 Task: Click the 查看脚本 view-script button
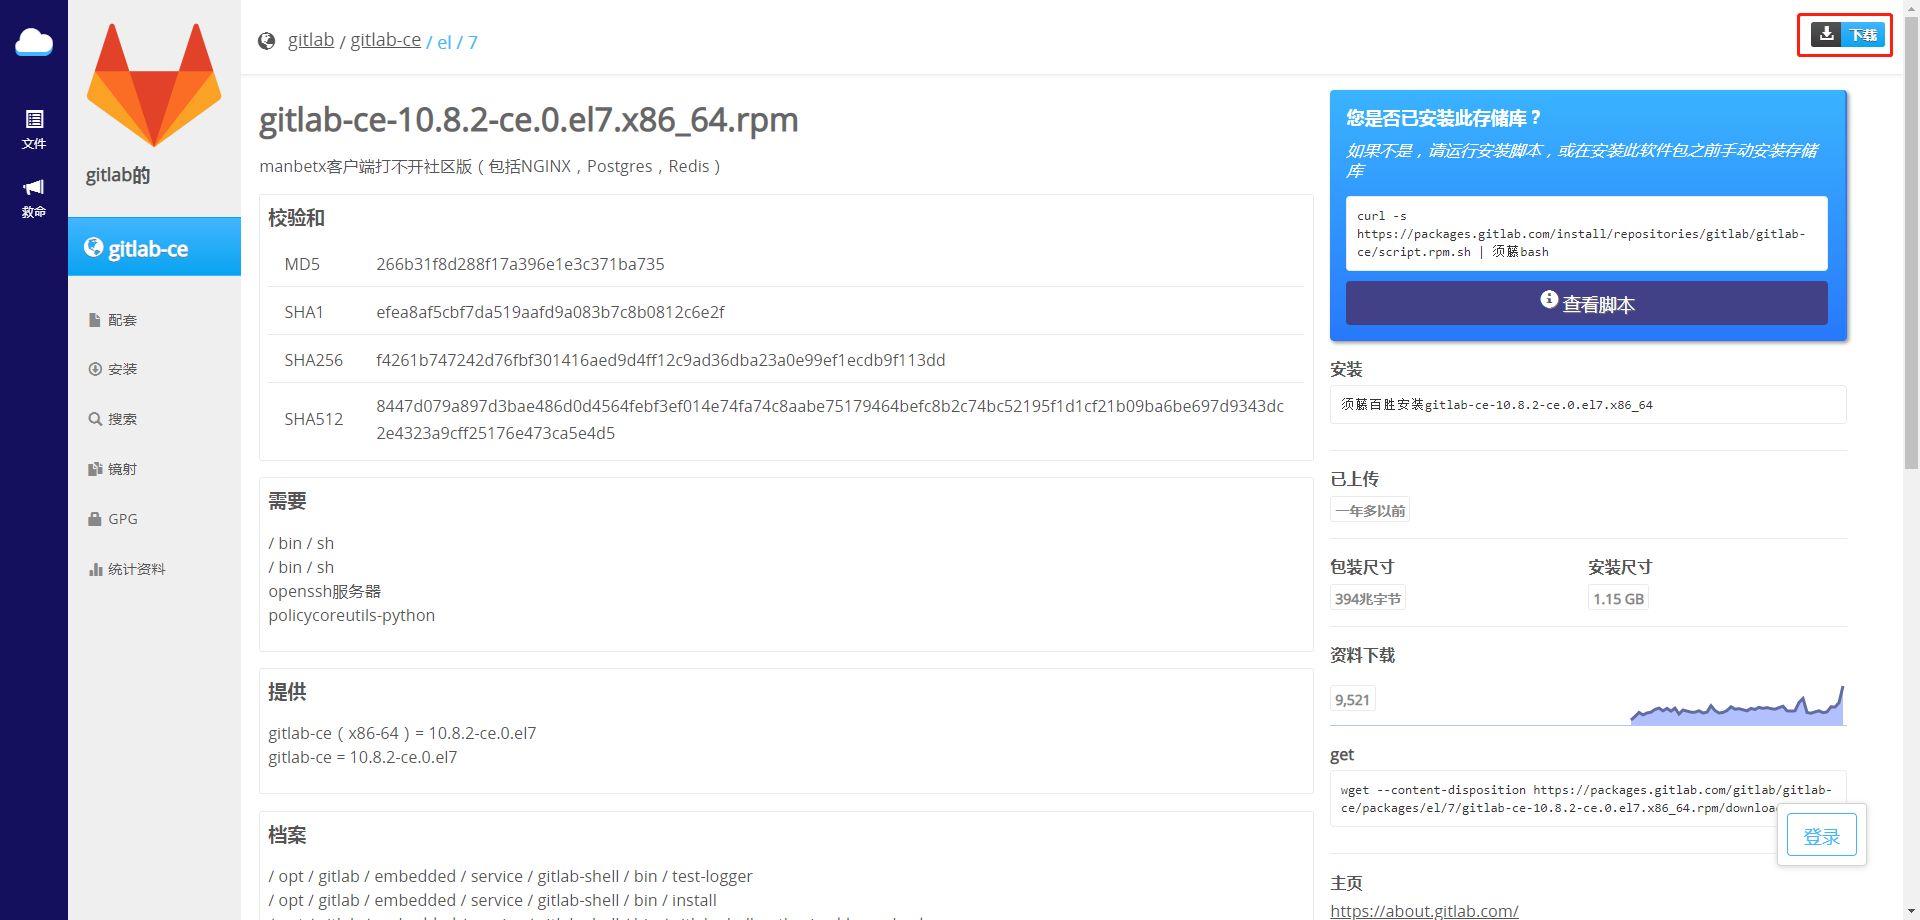pyautogui.click(x=1587, y=303)
